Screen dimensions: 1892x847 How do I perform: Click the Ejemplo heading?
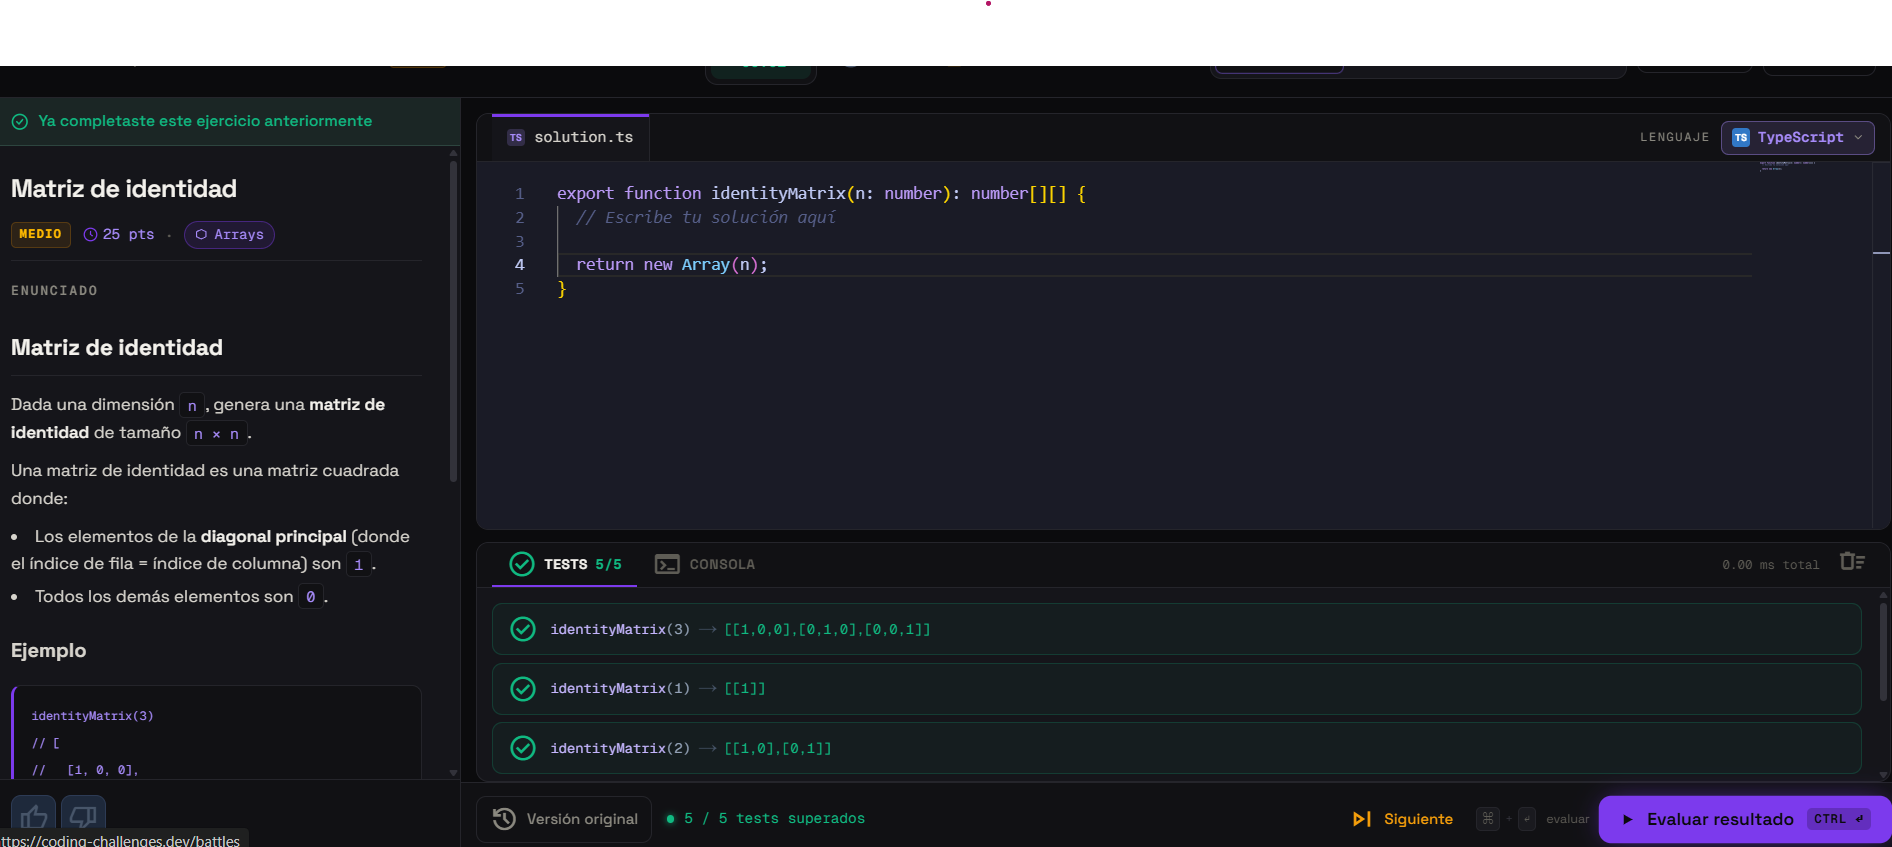tap(48, 650)
